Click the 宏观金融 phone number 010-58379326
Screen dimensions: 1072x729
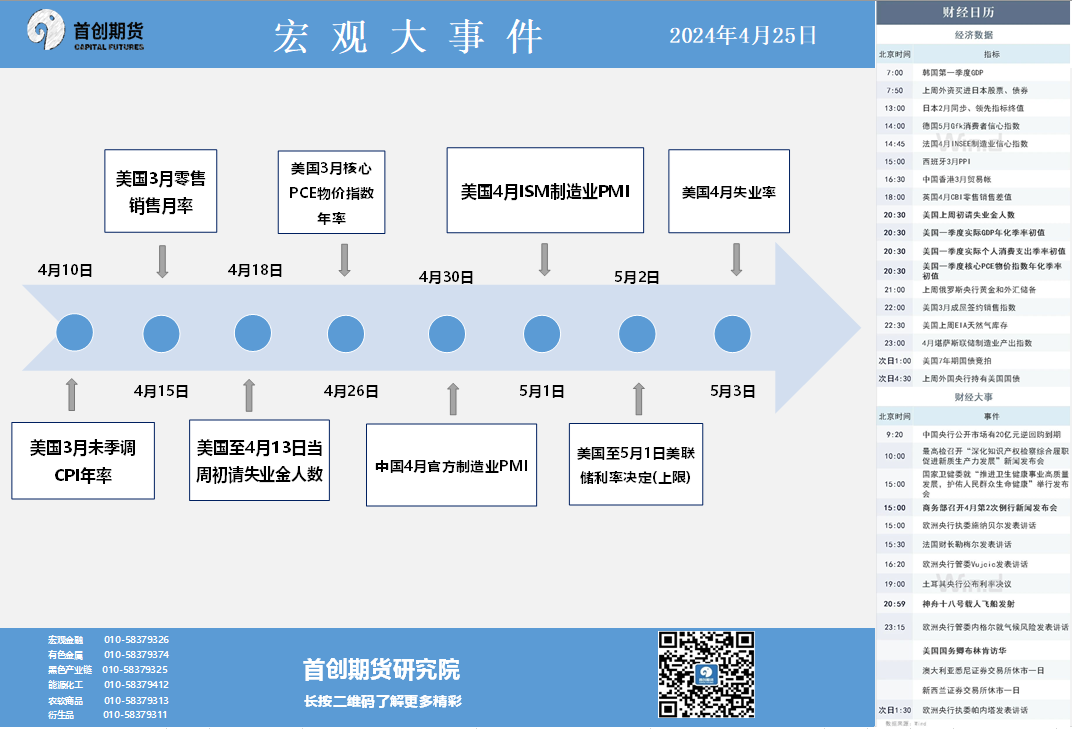pos(136,640)
